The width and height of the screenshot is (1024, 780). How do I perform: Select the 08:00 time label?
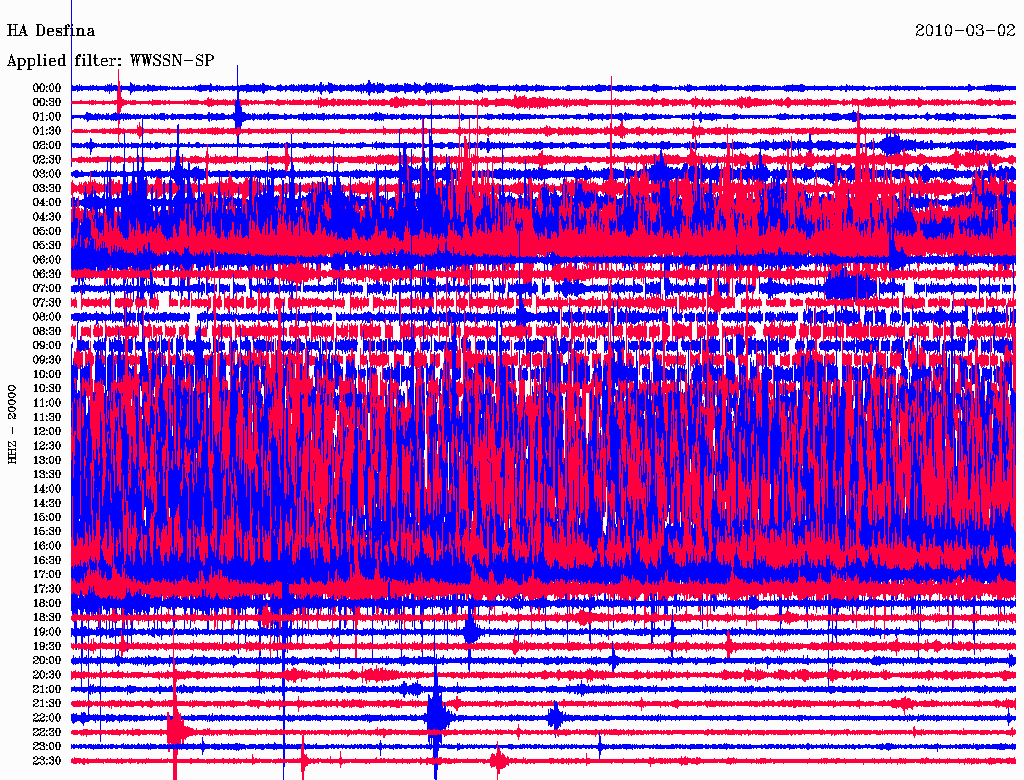[47, 317]
